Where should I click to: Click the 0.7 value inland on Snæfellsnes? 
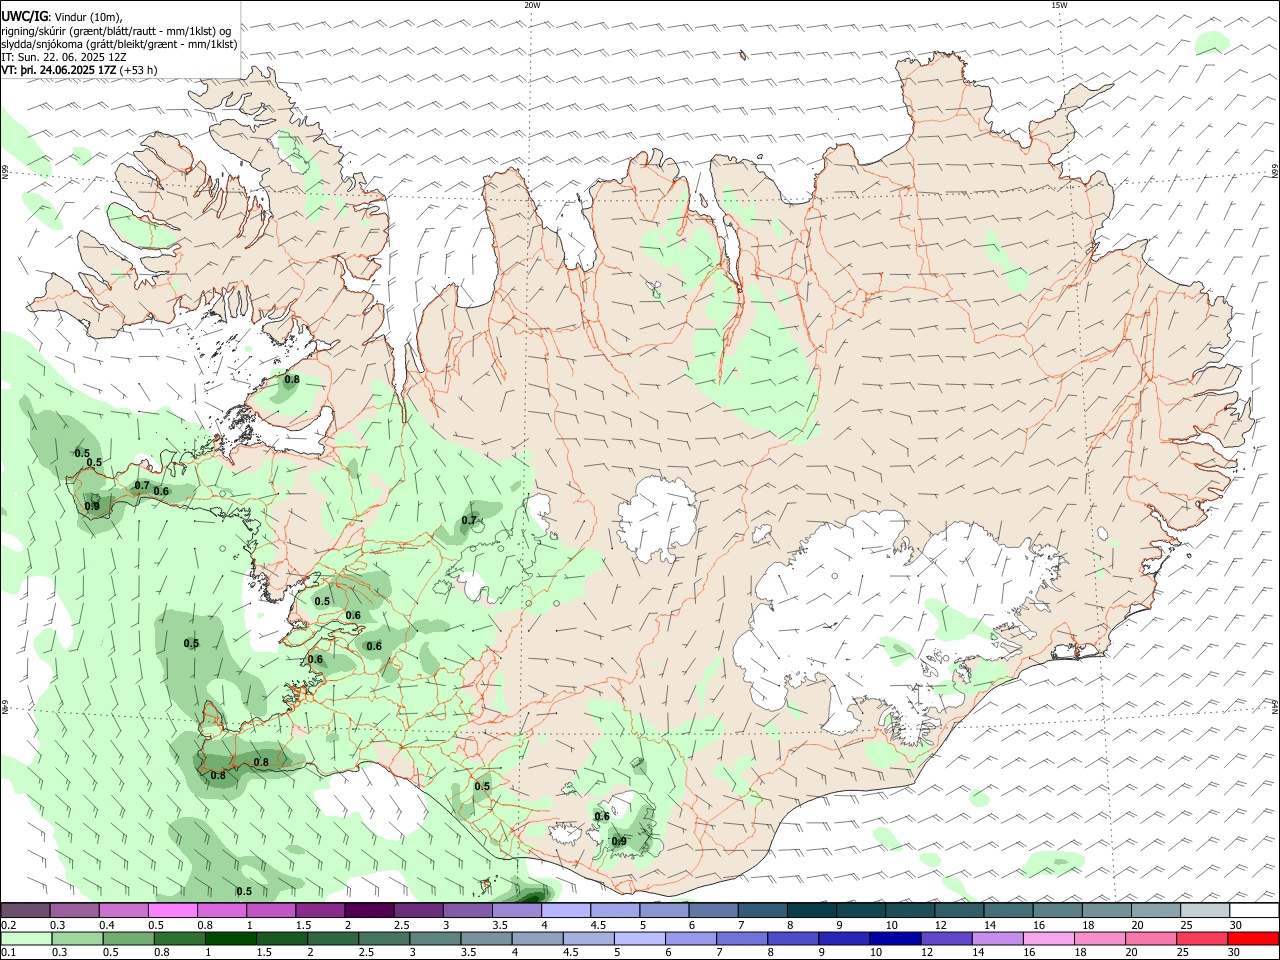tap(142, 486)
